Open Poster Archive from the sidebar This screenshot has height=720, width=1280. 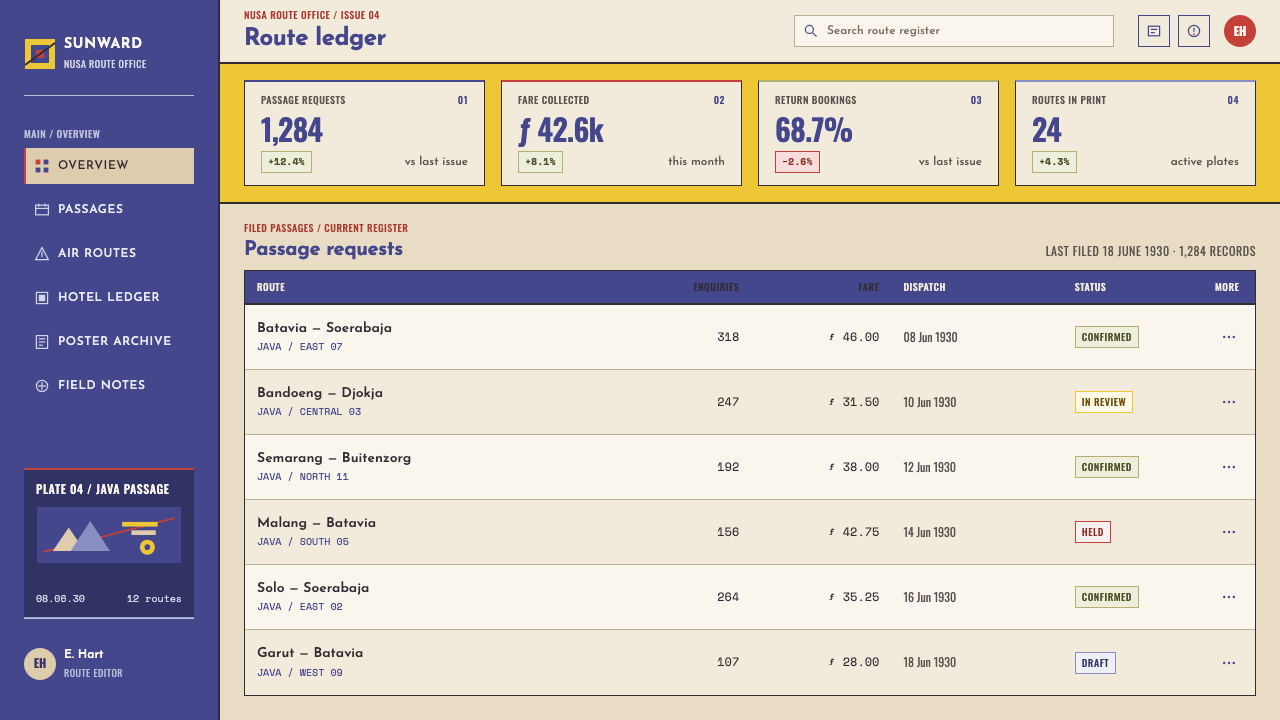tap(109, 342)
